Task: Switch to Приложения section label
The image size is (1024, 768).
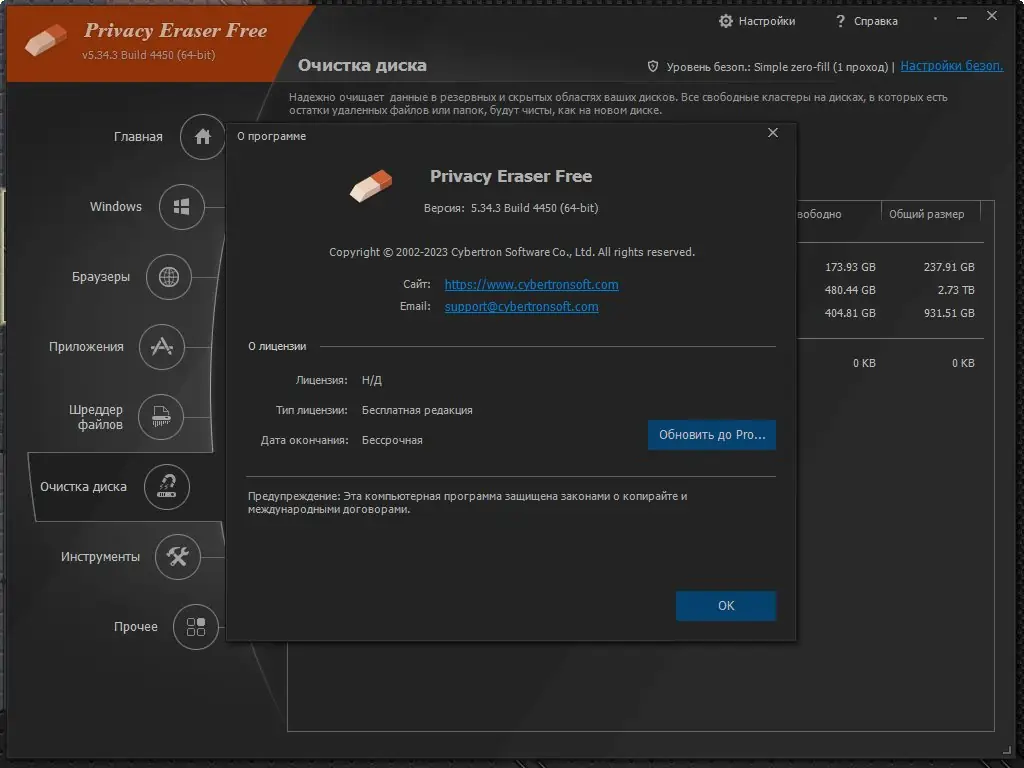Action: tap(86, 347)
